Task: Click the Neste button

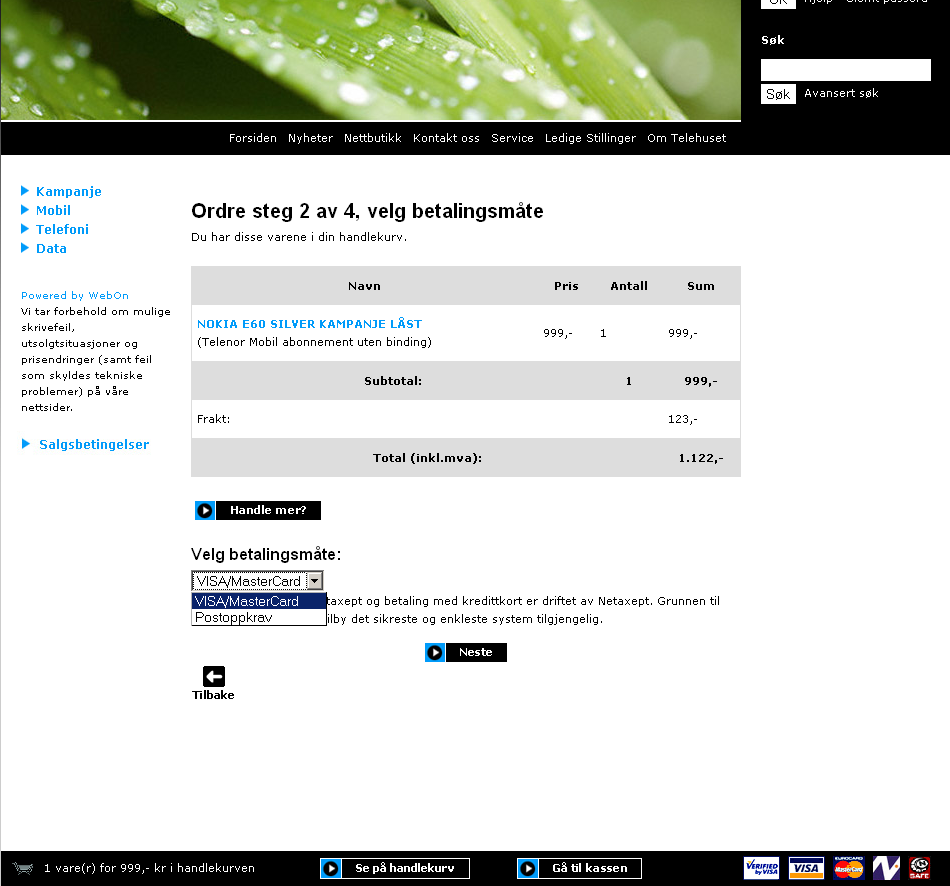Action: 466,653
